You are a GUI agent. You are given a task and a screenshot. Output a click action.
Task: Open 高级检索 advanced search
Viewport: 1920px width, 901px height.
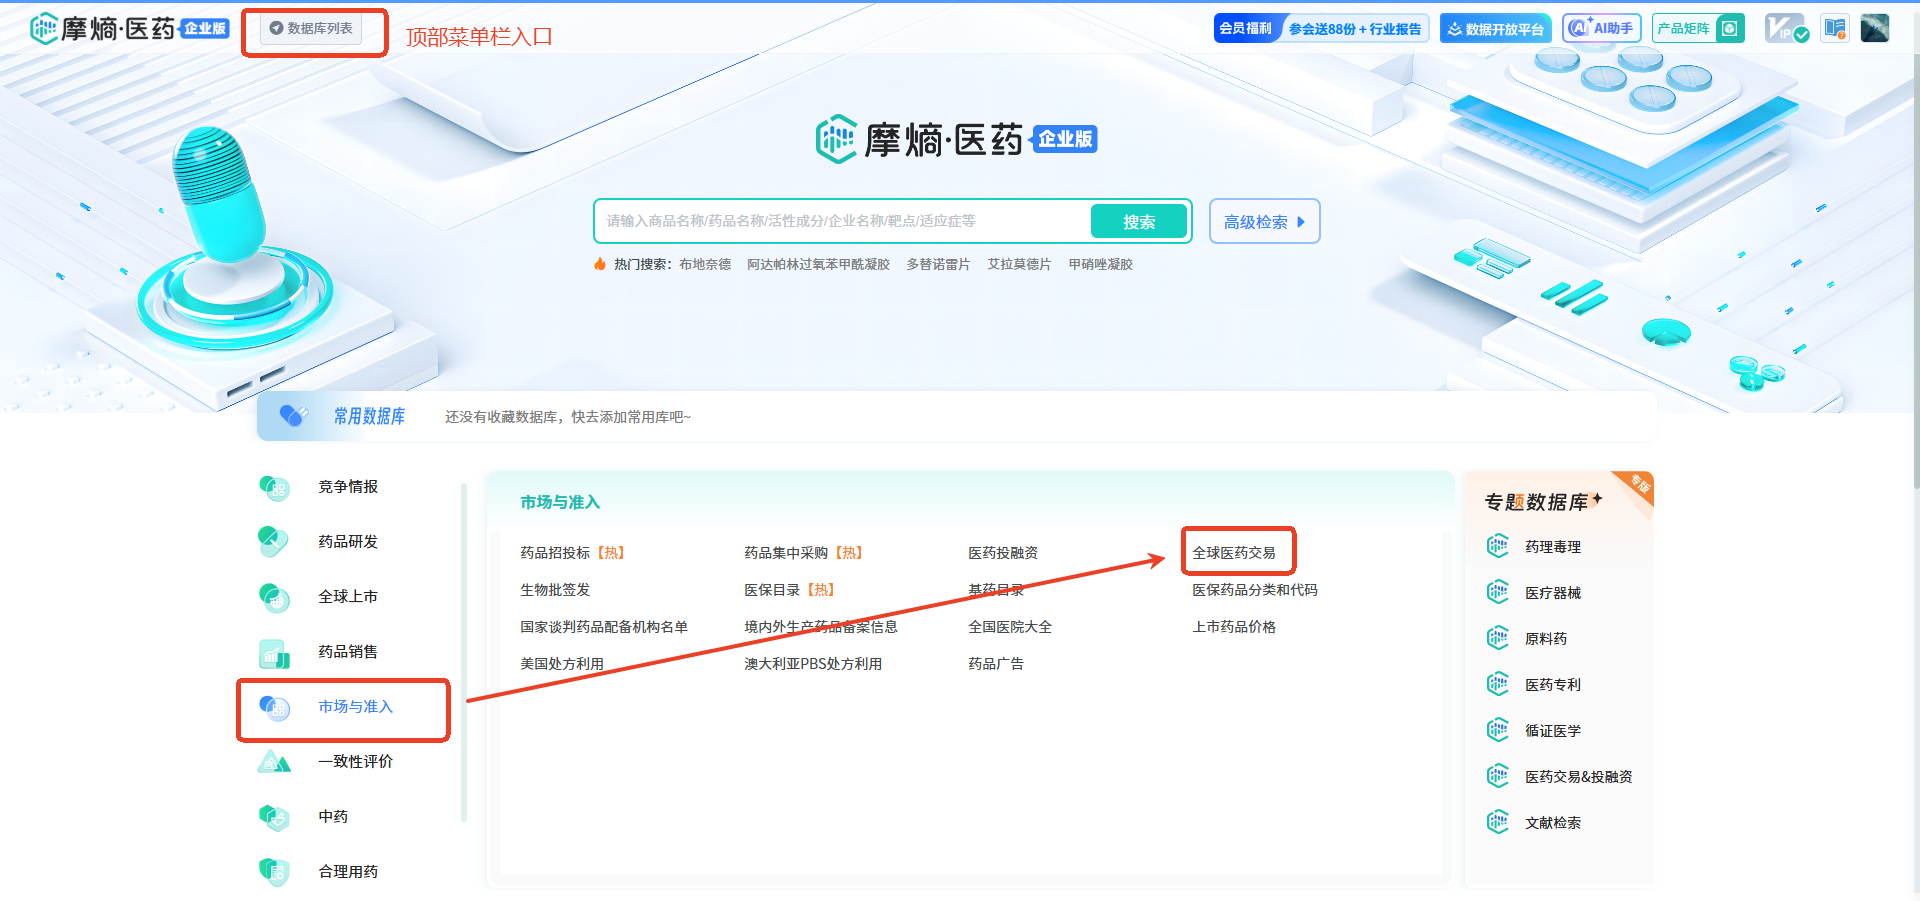[x=1264, y=221]
